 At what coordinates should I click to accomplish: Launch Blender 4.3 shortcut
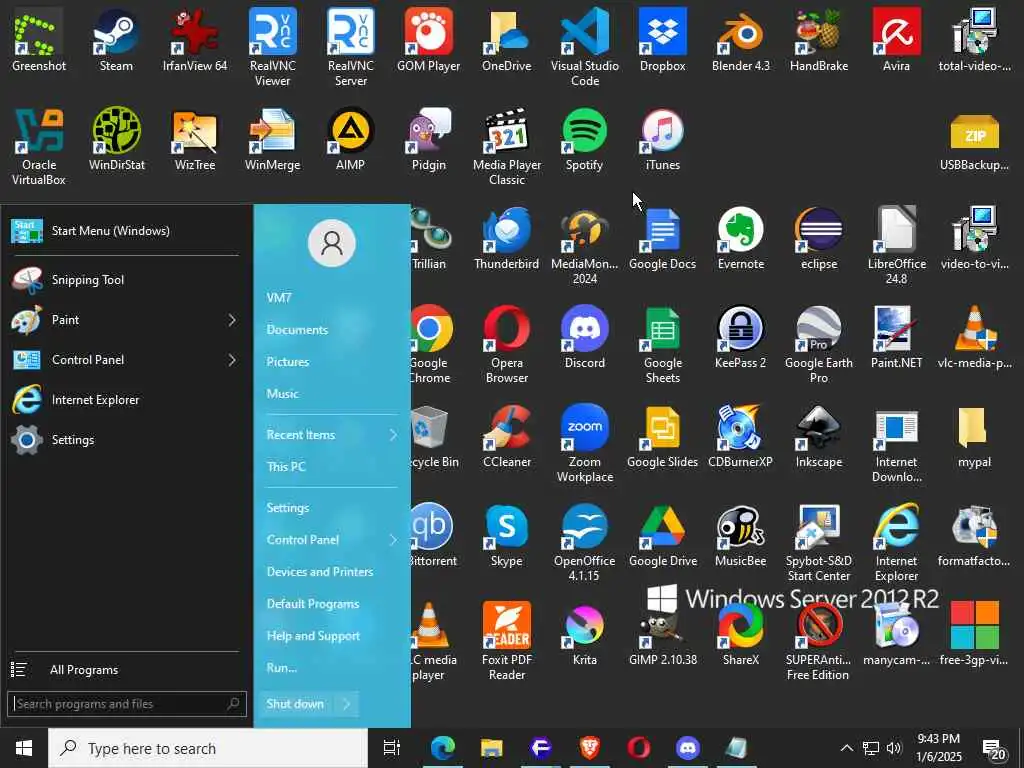(x=741, y=39)
